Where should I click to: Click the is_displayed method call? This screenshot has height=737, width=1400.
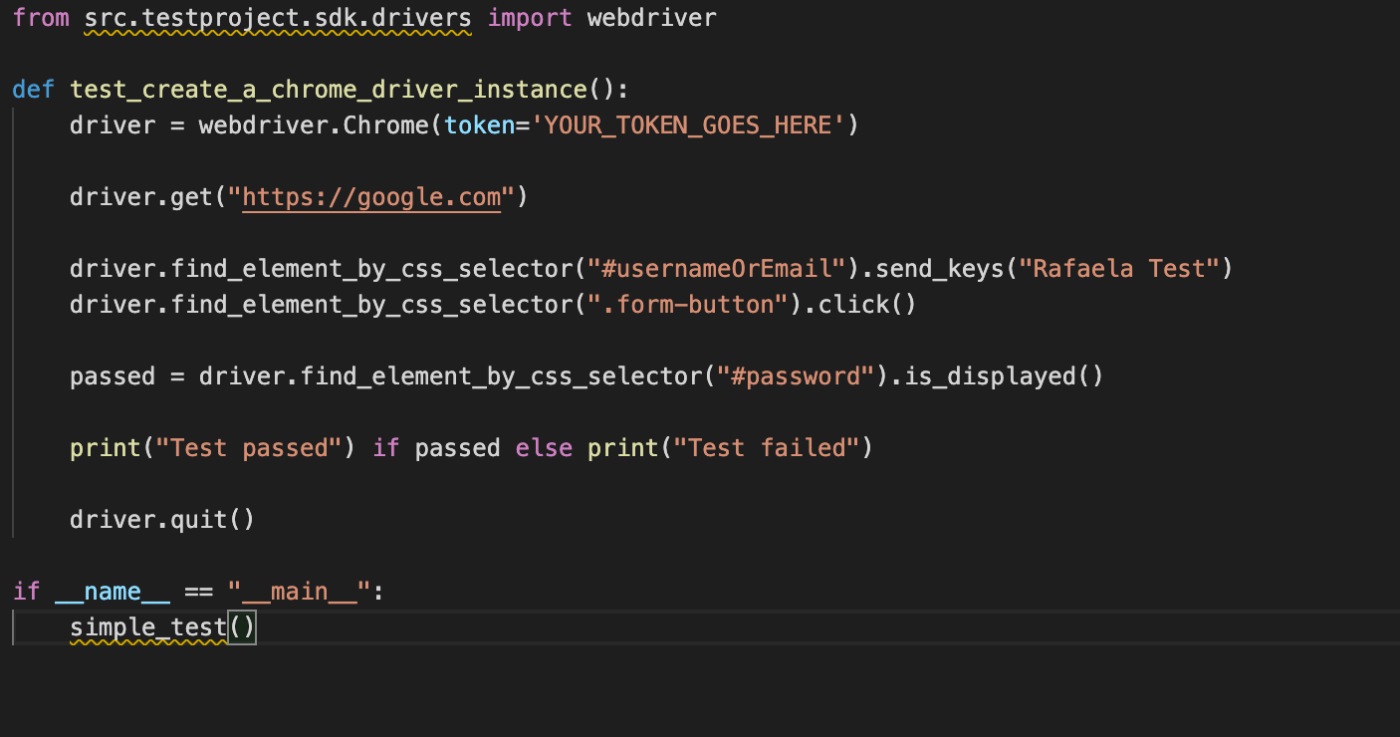pos(1003,376)
